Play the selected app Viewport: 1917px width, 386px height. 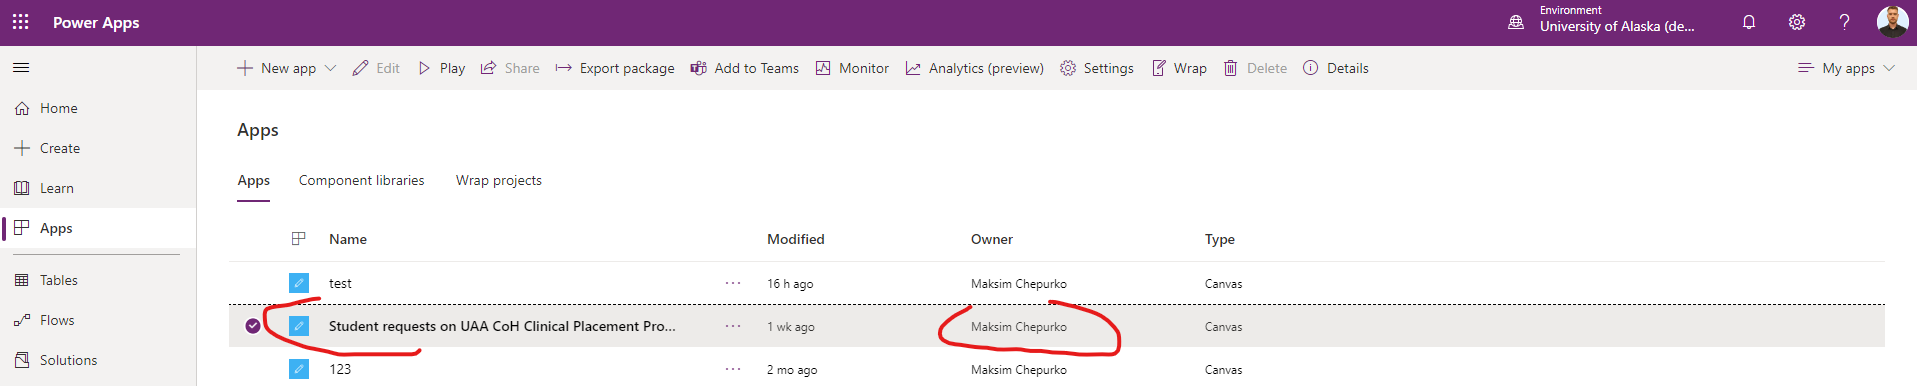(x=441, y=68)
